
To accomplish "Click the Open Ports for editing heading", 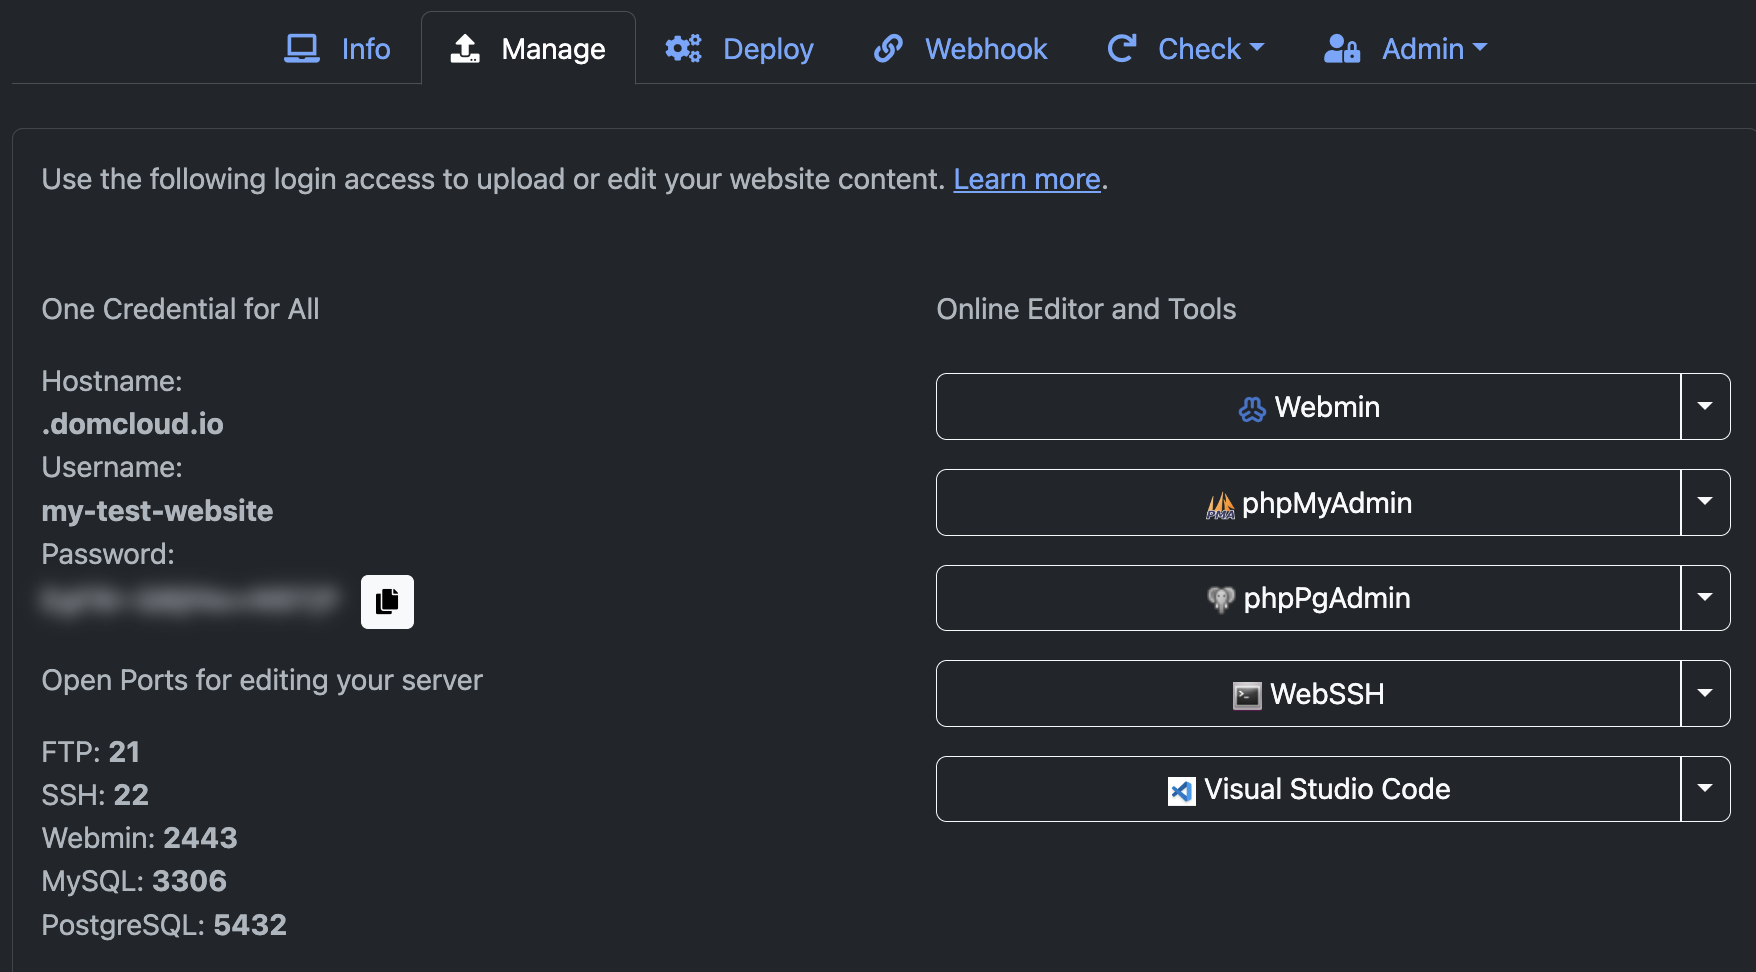I will click(262, 680).
